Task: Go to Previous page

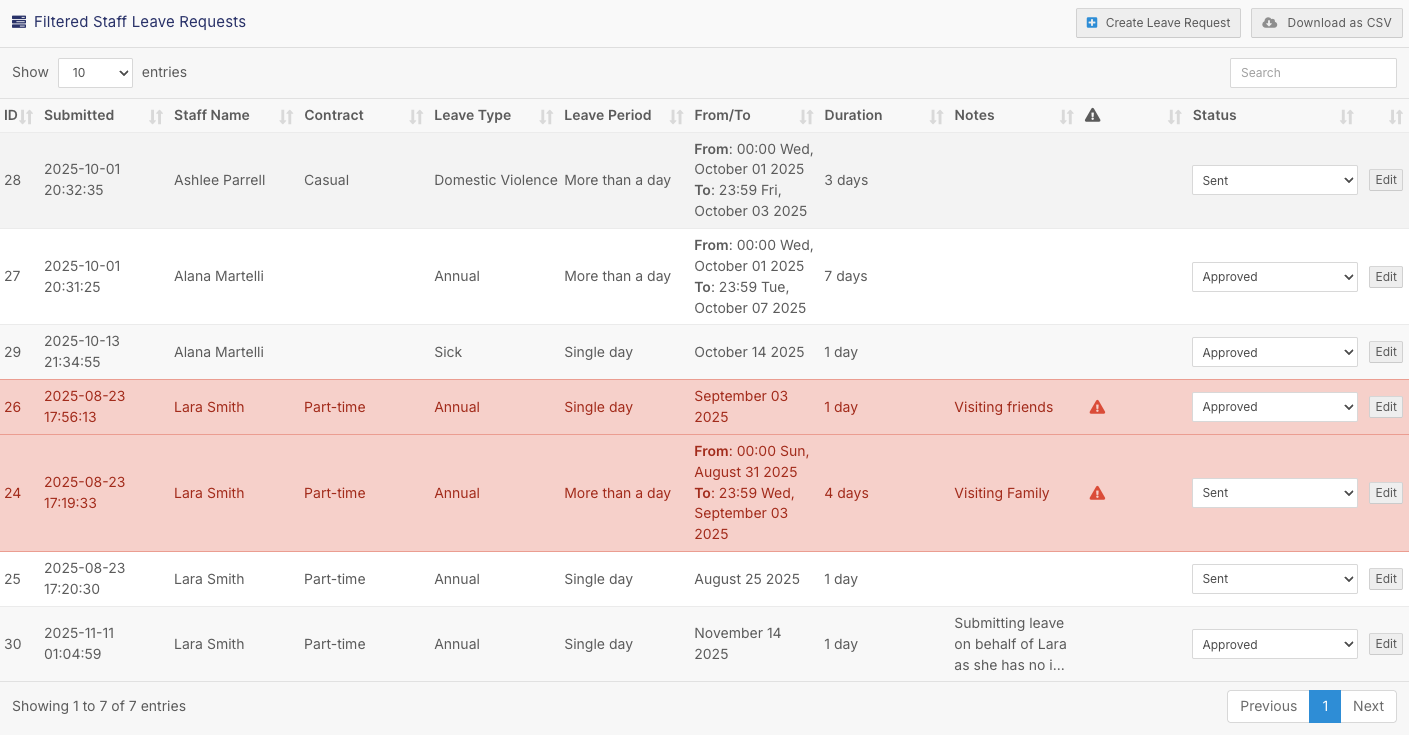Action: coord(1268,706)
